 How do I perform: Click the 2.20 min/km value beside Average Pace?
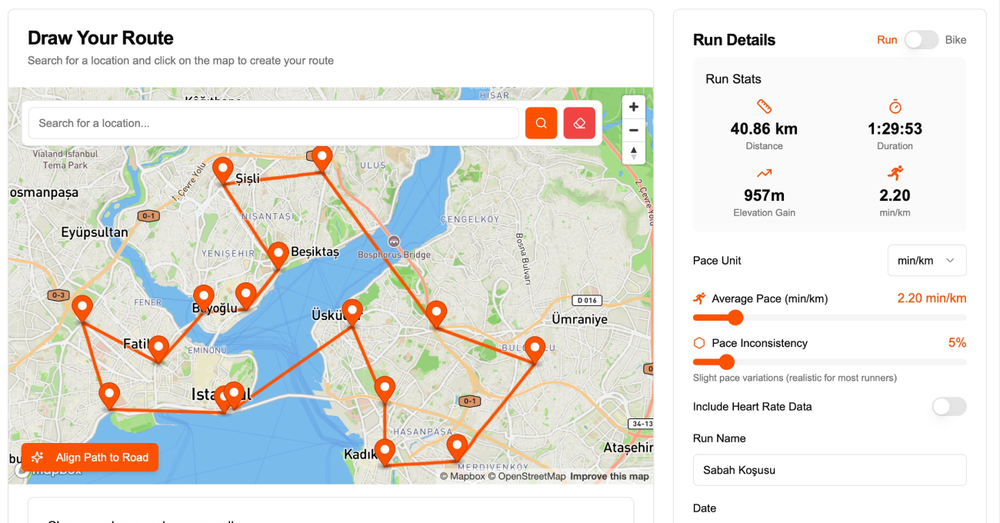pyautogui.click(x=932, y=298)
